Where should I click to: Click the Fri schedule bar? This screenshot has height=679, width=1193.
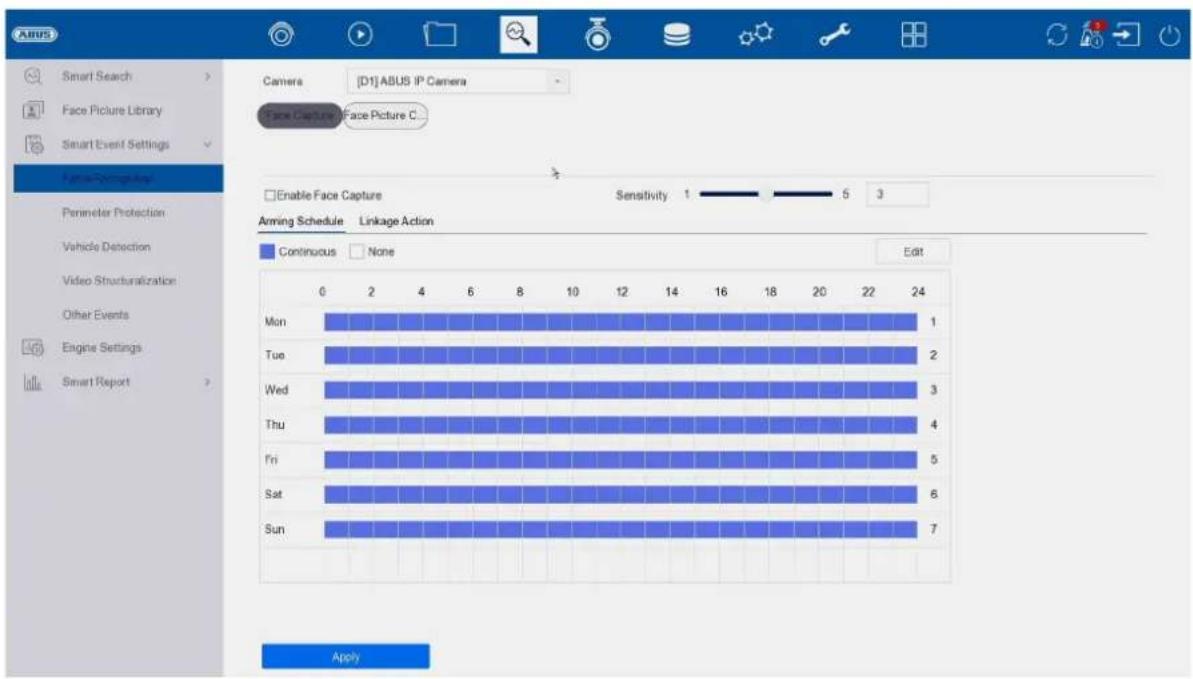[620, 460]
